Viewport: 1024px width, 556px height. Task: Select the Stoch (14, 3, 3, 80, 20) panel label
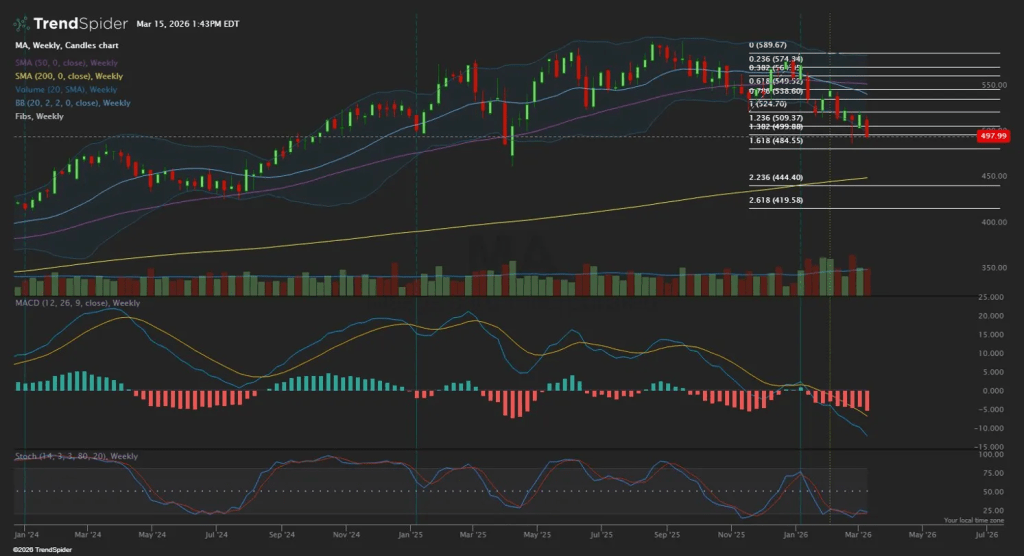[76, 456]
